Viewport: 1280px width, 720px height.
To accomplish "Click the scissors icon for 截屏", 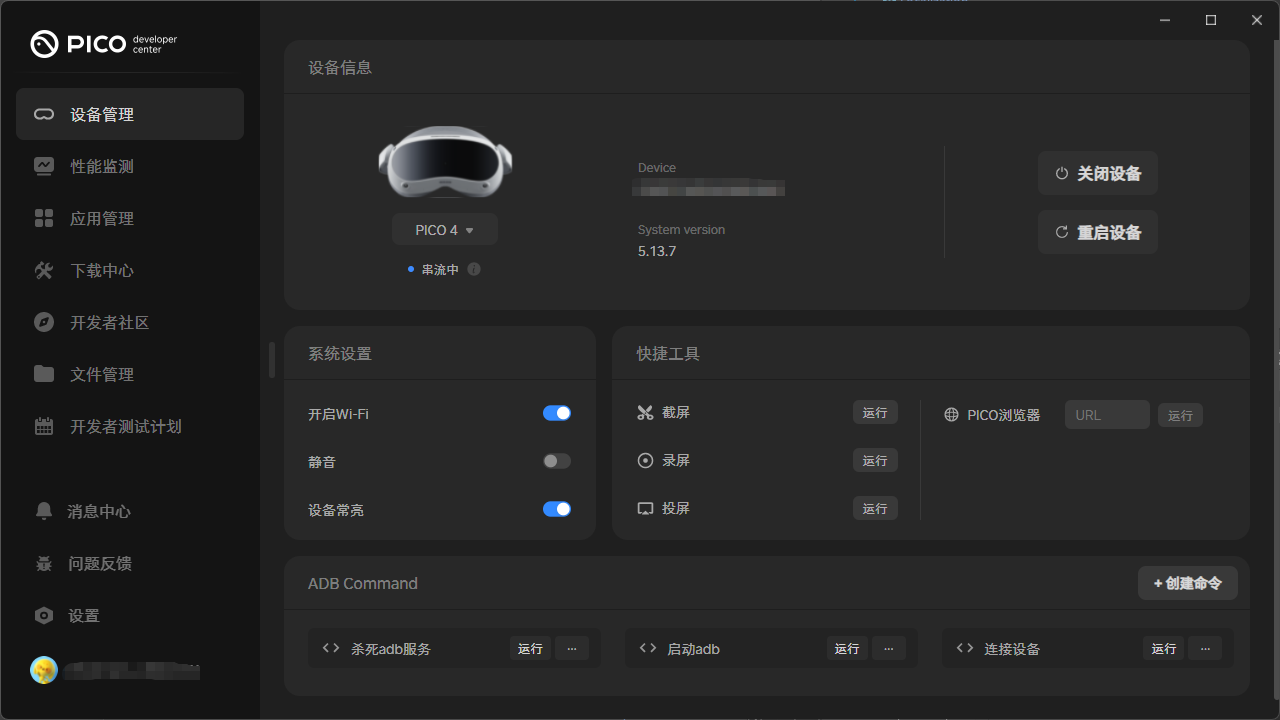I will (645, 413).
